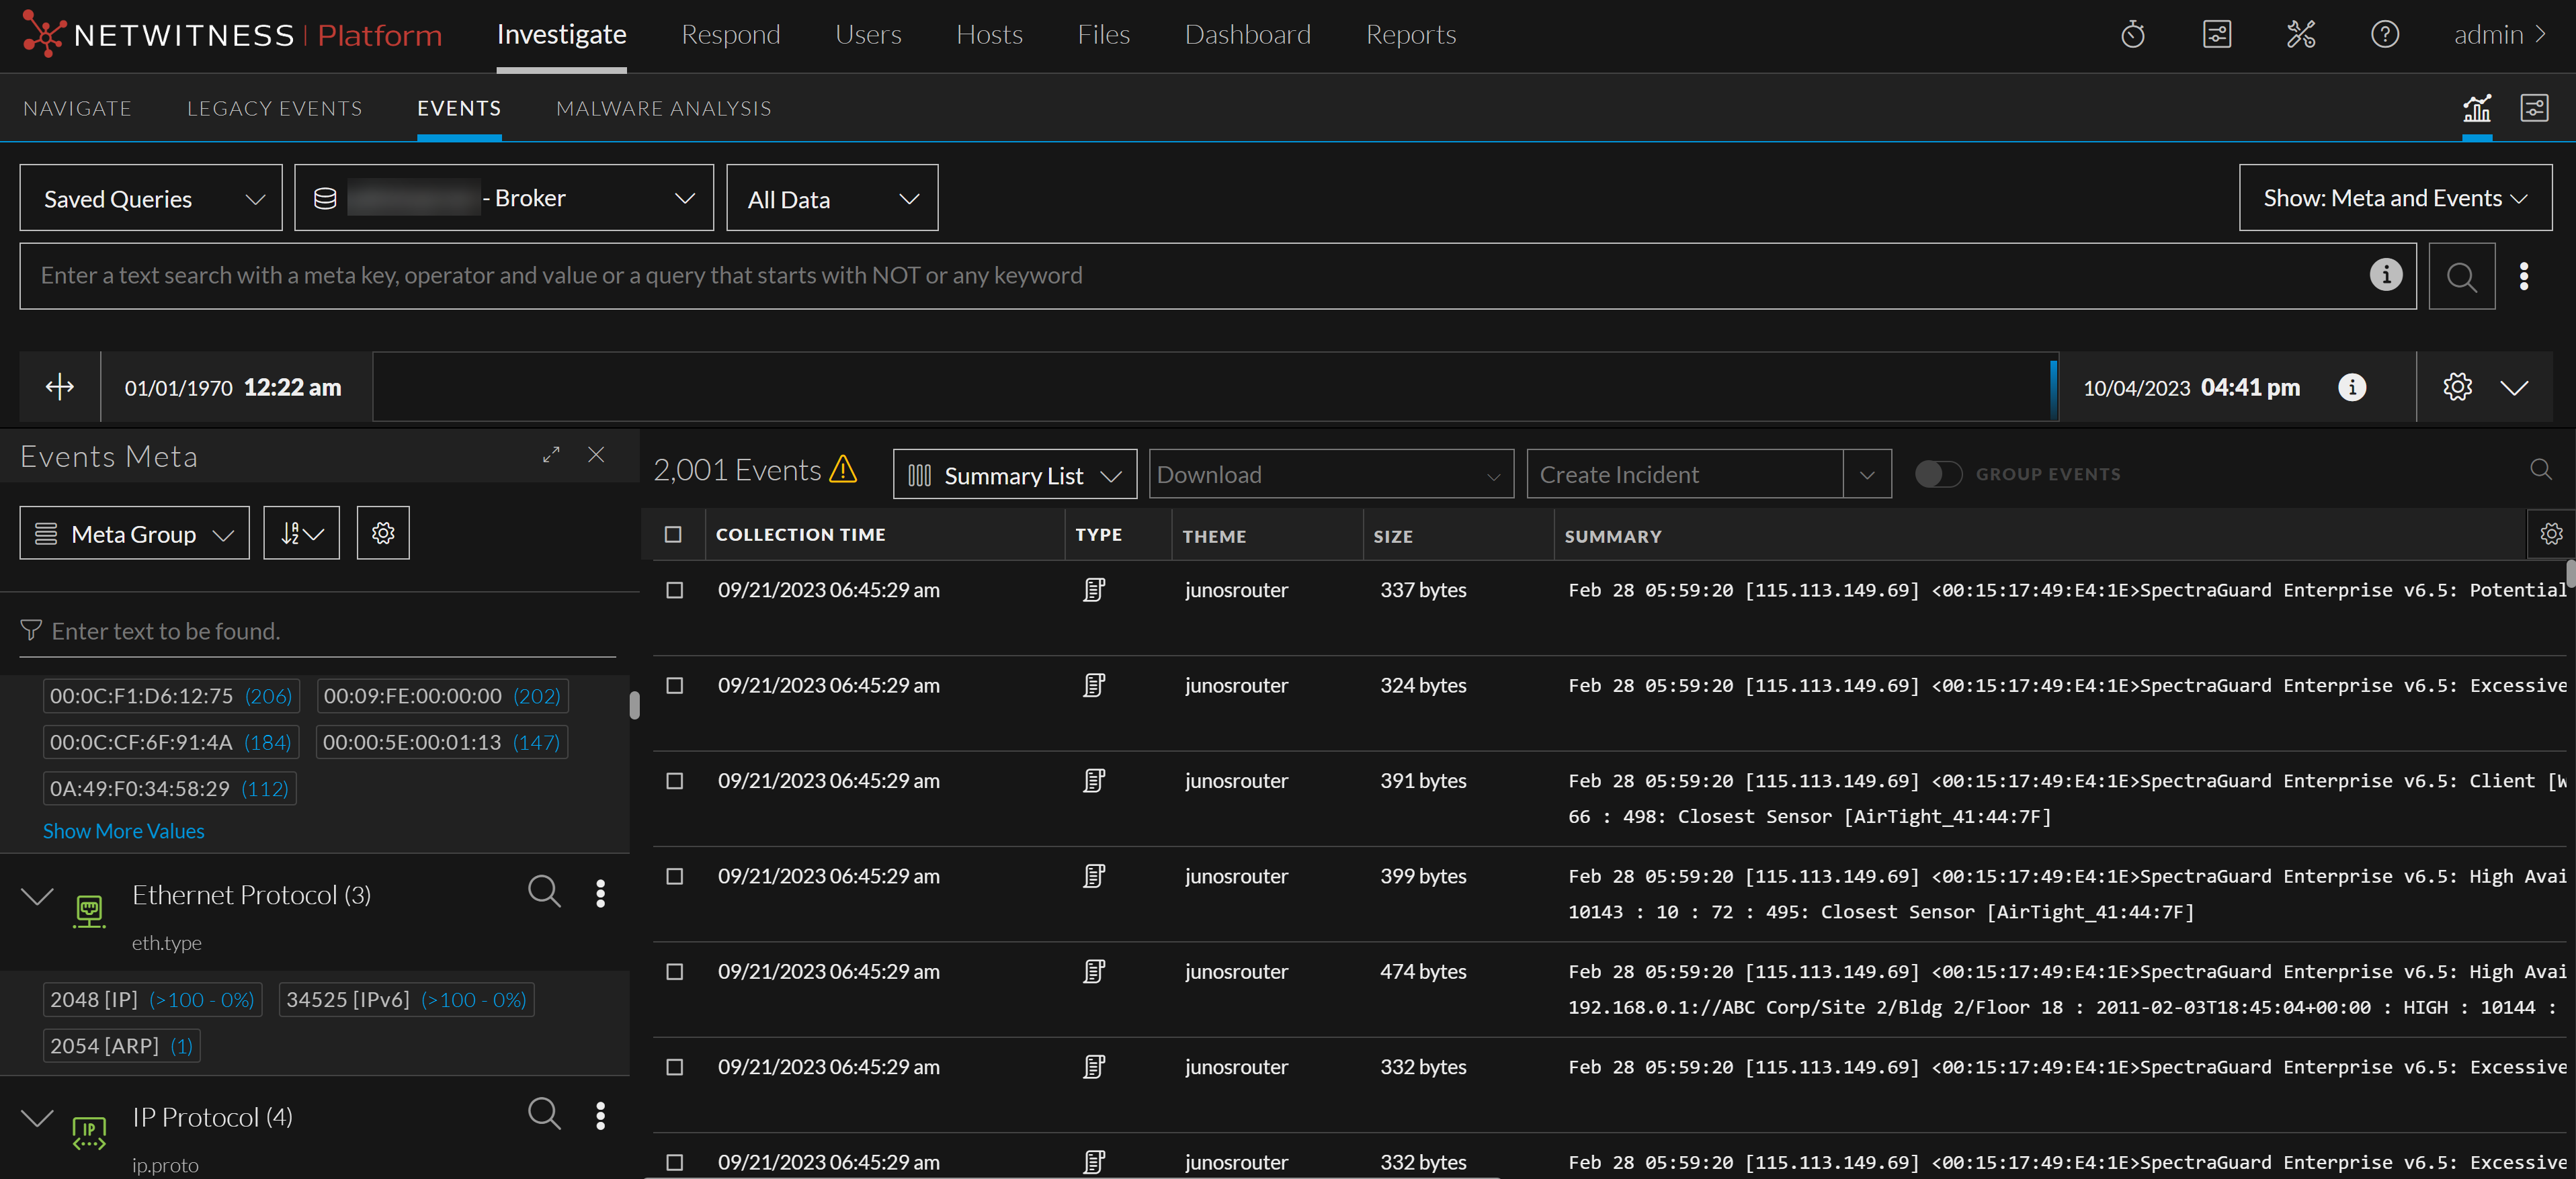Click the help question mark icon

pos(2384,35)
